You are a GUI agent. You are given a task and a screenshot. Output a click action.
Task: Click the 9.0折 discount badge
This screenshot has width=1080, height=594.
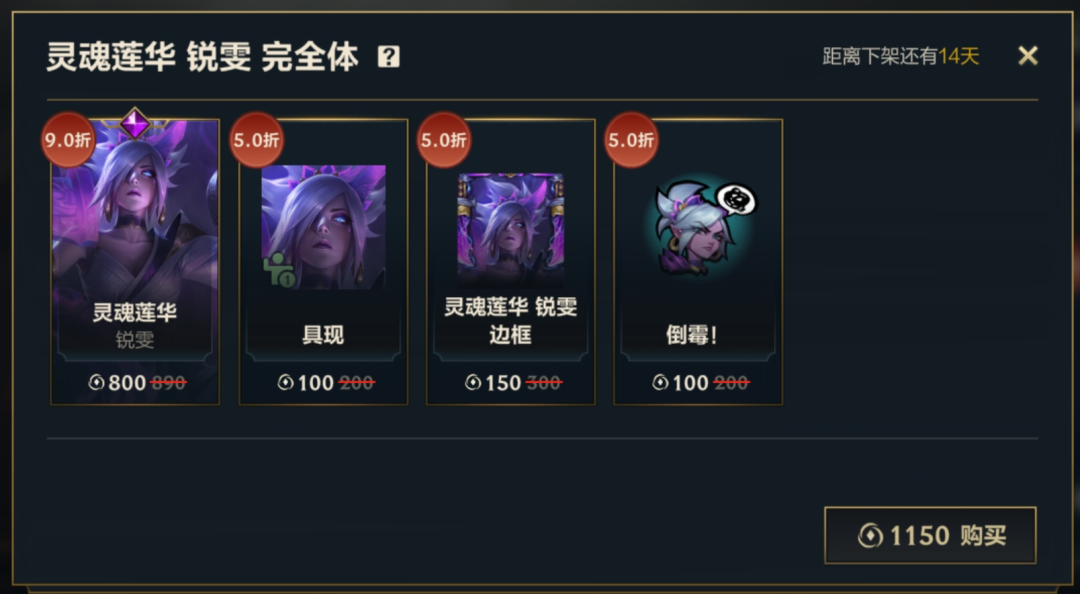[68, 140]
